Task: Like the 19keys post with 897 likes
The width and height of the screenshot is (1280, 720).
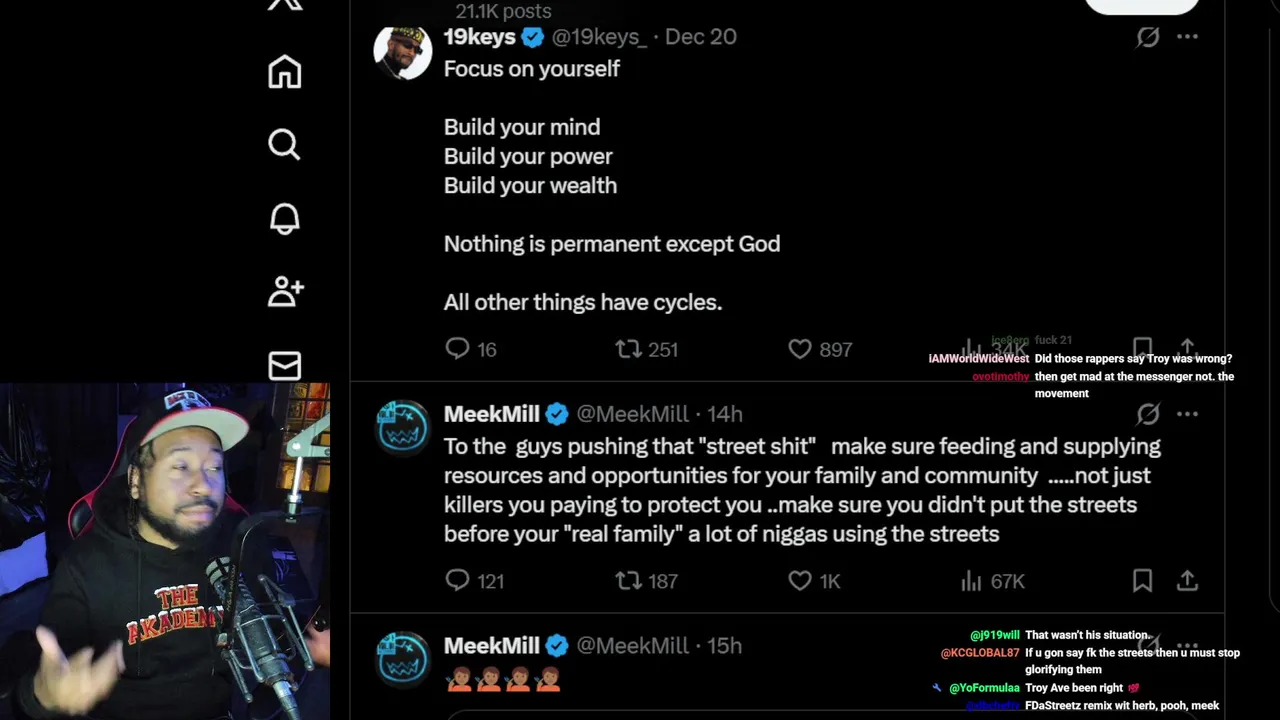Action: pyautogui.click(x=800, y=348)
